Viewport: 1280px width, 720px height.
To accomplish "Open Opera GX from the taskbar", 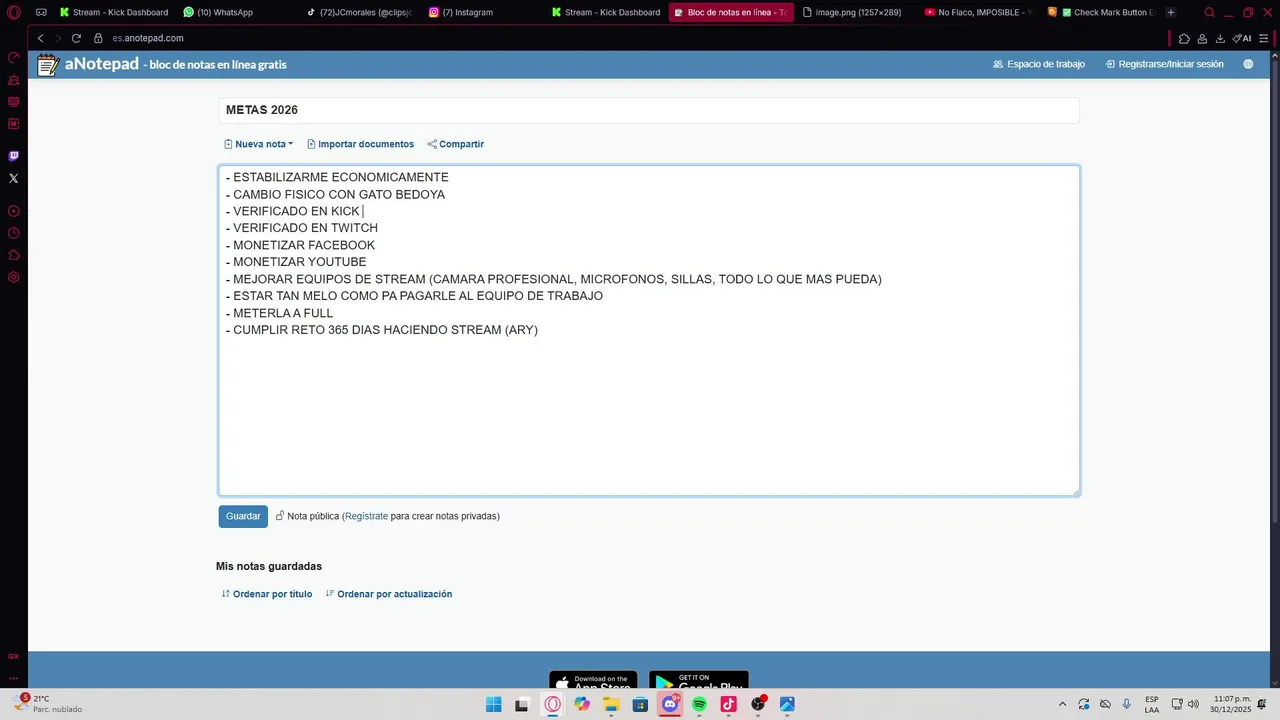I will click(x=552, y=704).
